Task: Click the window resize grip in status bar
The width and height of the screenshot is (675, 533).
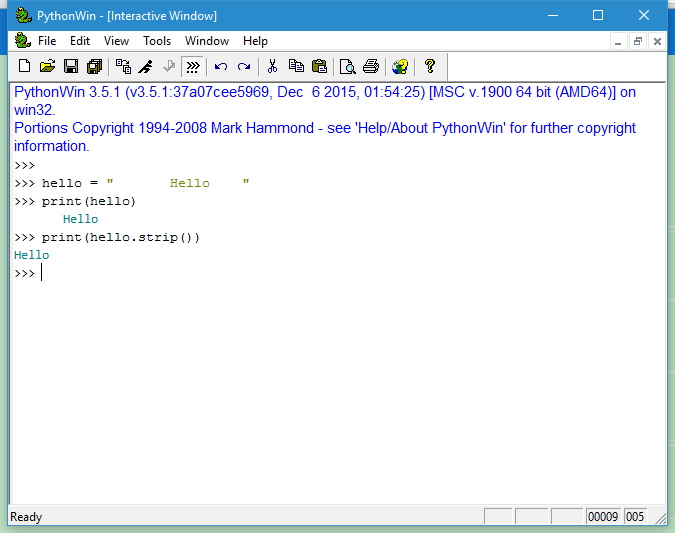Action: point(660,518)
